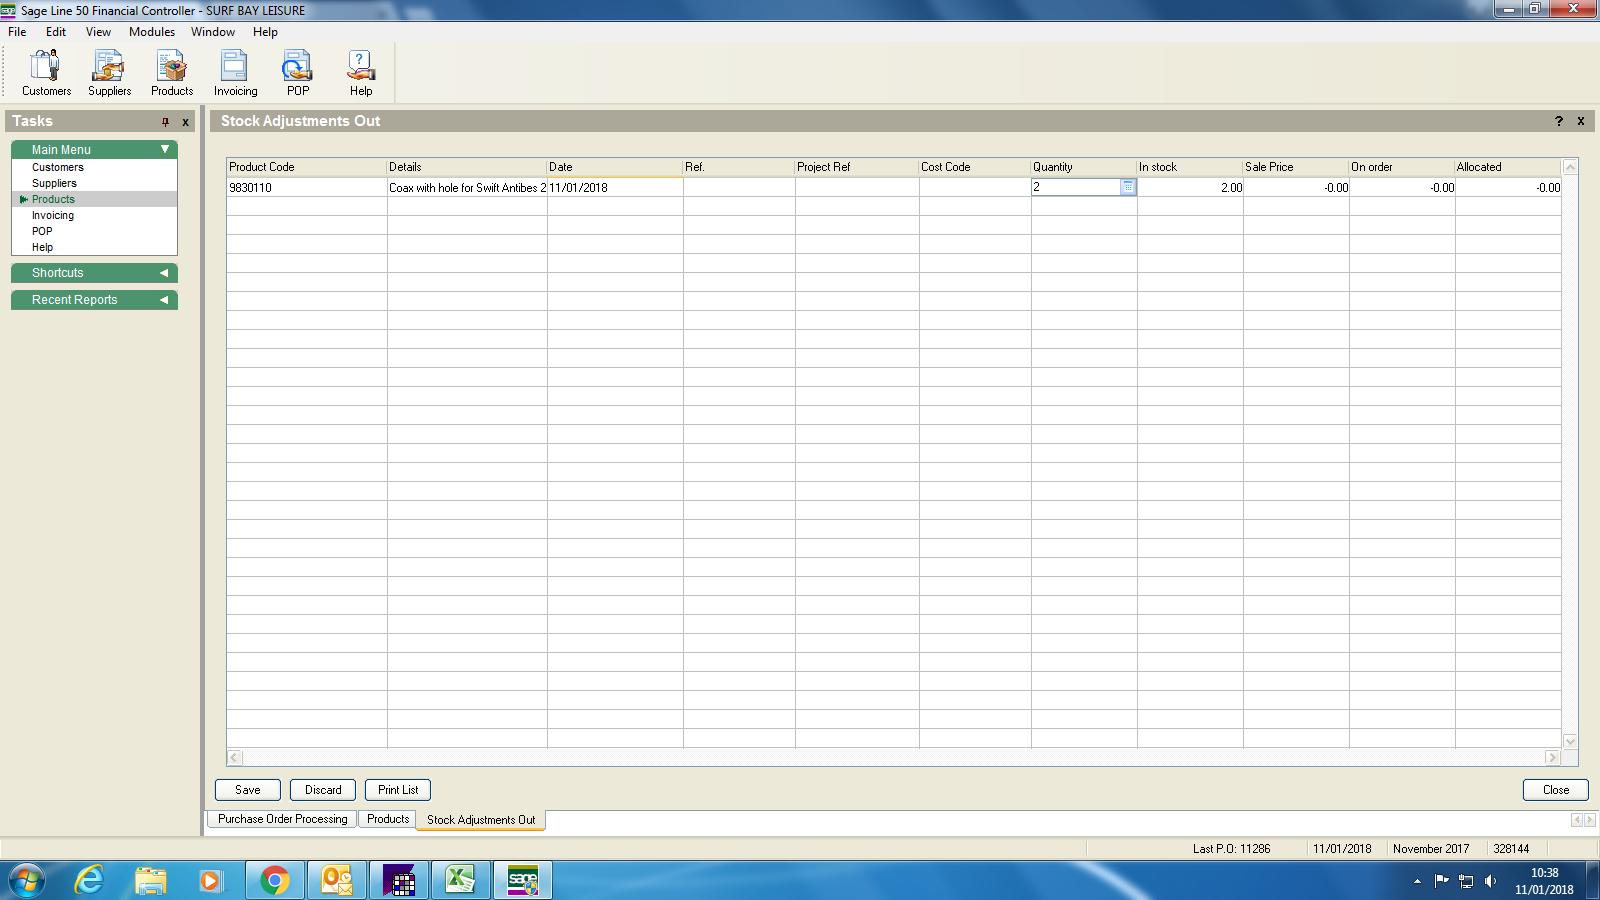Collapse the Main Menu section
Viewport: 1600px width, 900px height.
coord(165,150)
